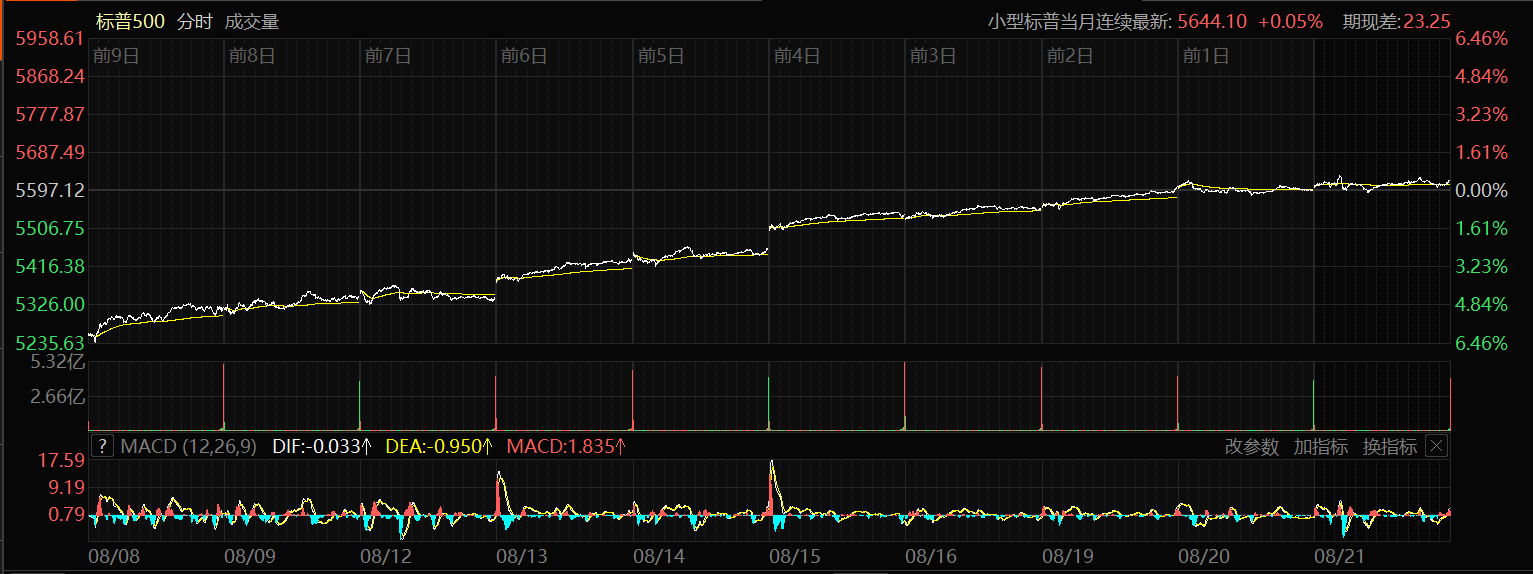Select the 前5日 day marker
Image resolution: width=1533 pixels, height=574 pixels.
point(660,56)
